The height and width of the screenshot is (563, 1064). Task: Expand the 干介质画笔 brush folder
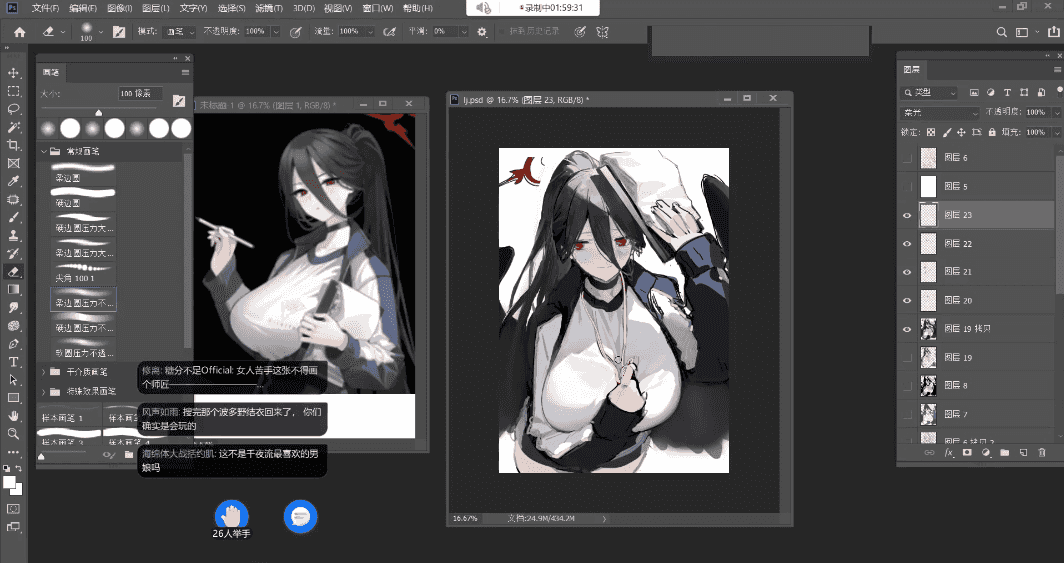coord(44,372)
